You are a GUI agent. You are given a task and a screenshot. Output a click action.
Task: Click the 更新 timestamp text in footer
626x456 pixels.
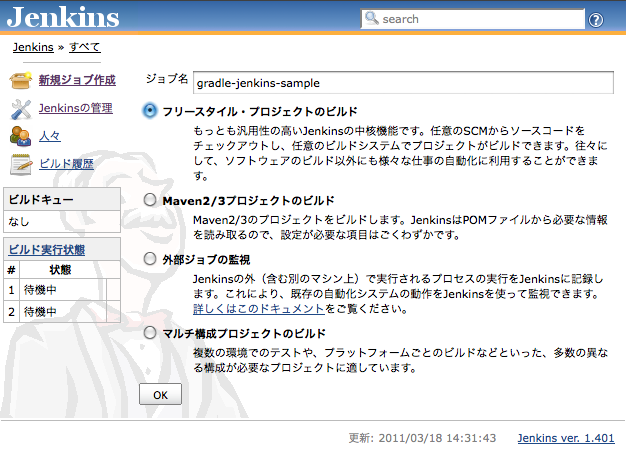click(x=422, y=438)
